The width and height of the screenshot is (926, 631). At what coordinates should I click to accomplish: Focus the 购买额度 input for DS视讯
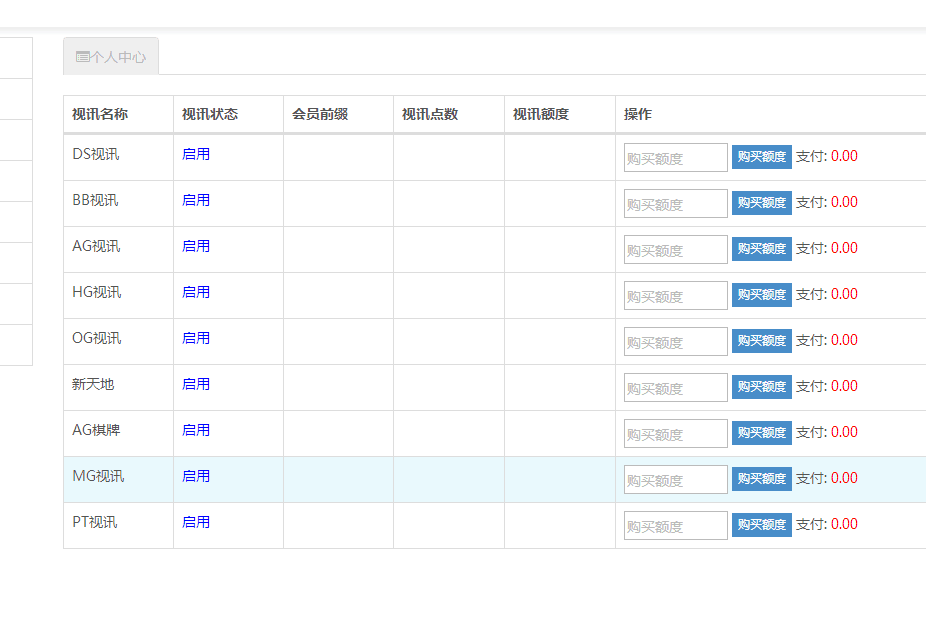point(676,158)
